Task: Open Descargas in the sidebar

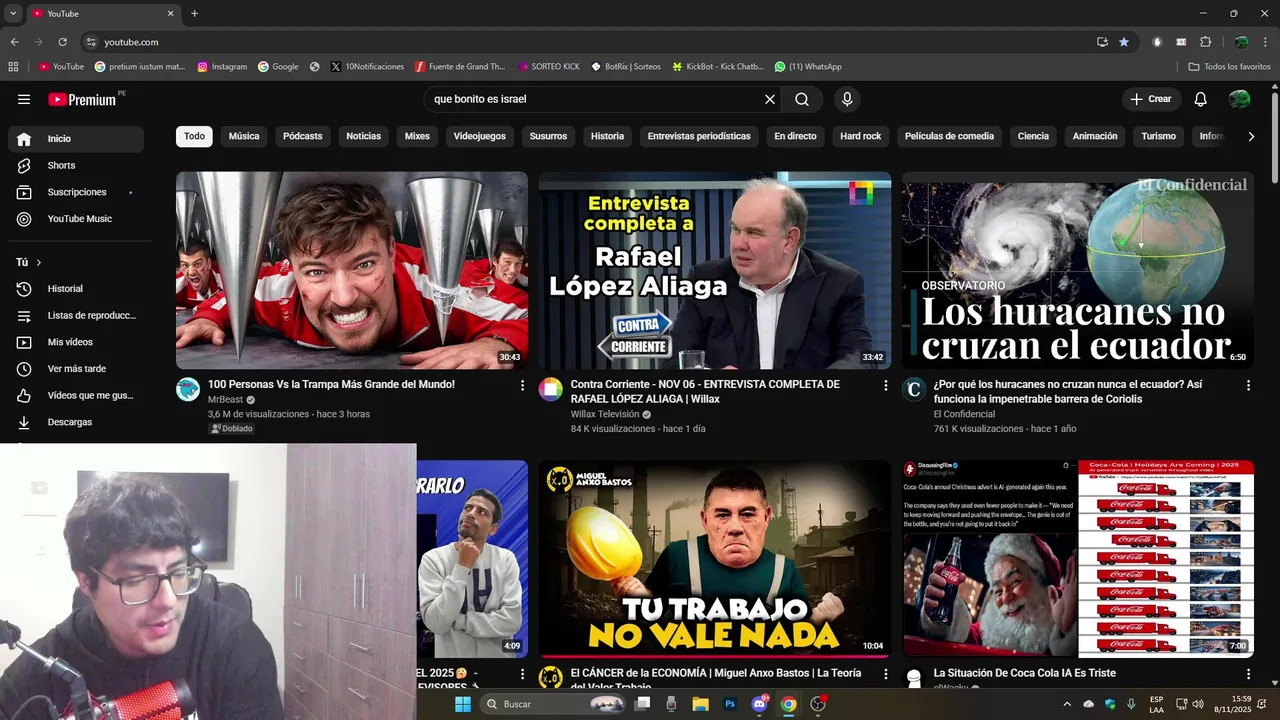Action: pos(76,422)
